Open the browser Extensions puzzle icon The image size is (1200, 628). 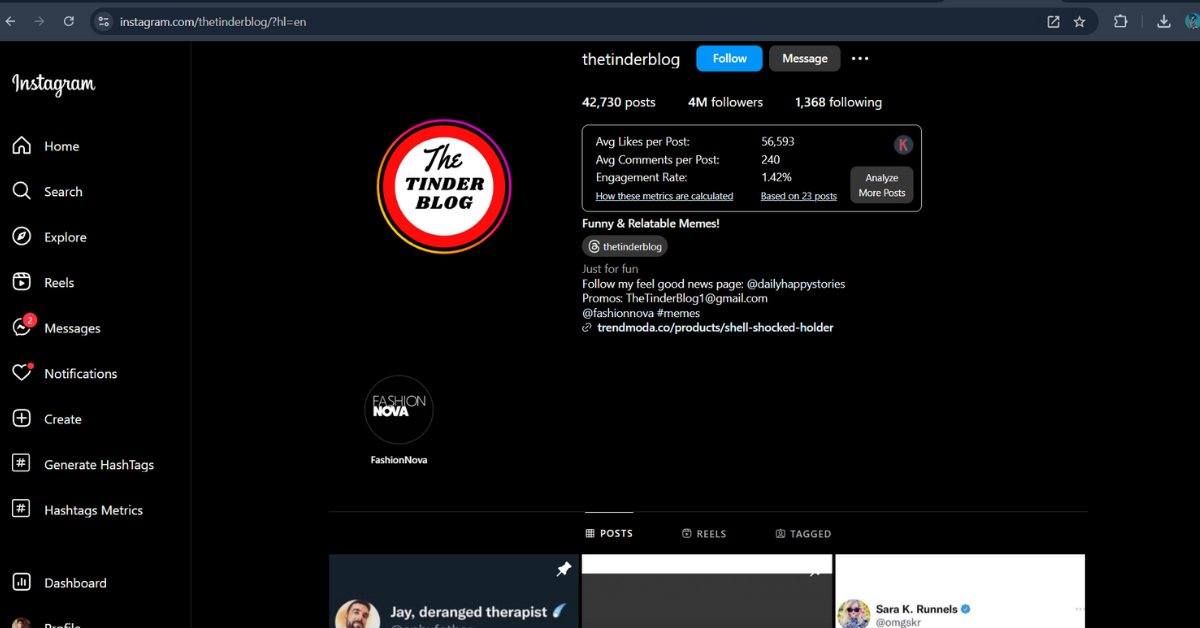tap(1120, 21)
